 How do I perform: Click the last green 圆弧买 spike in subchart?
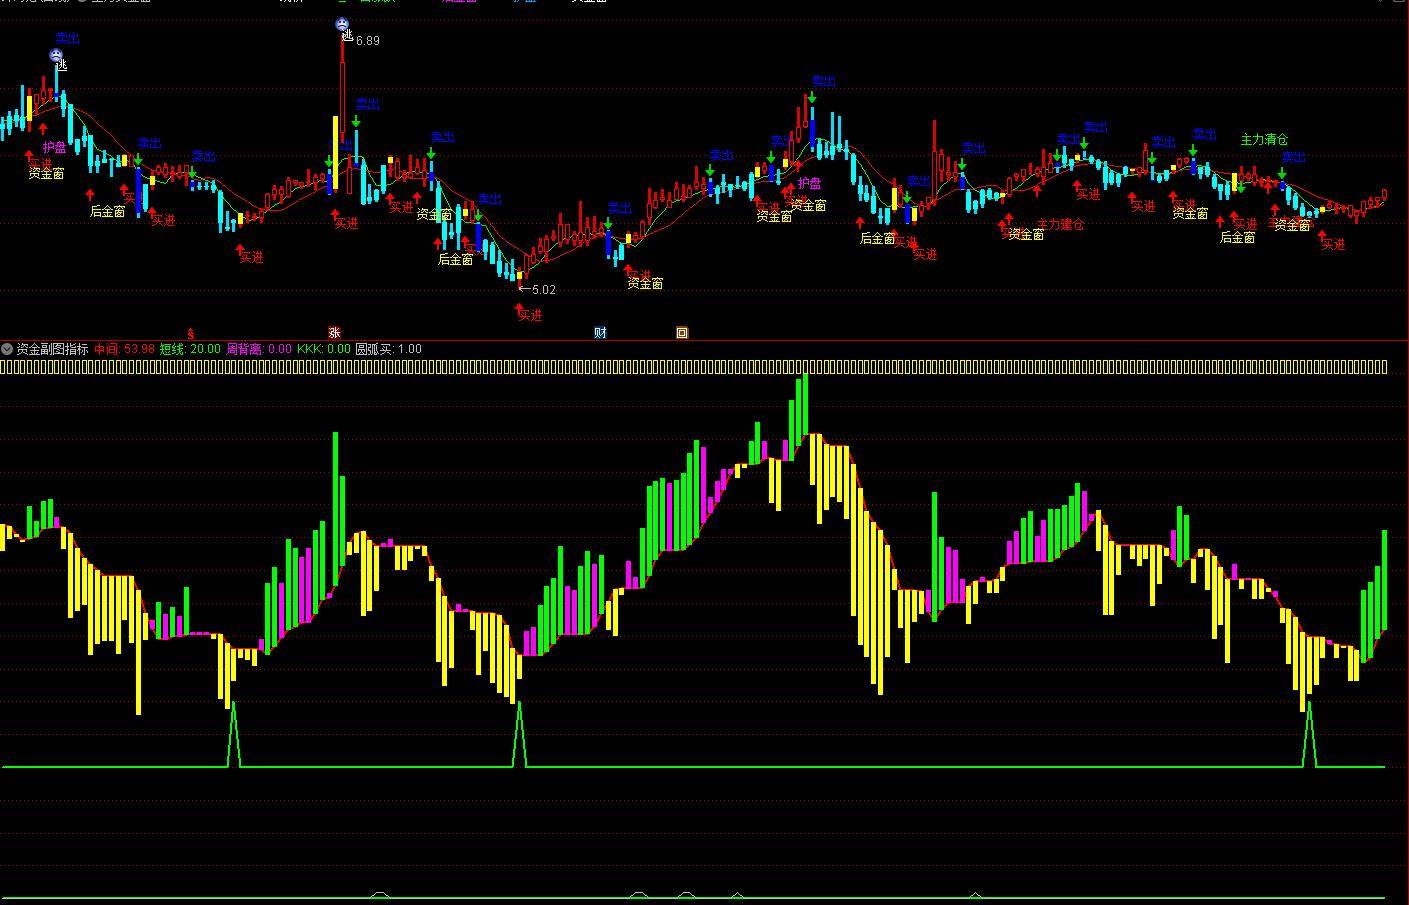(1309, 734)
